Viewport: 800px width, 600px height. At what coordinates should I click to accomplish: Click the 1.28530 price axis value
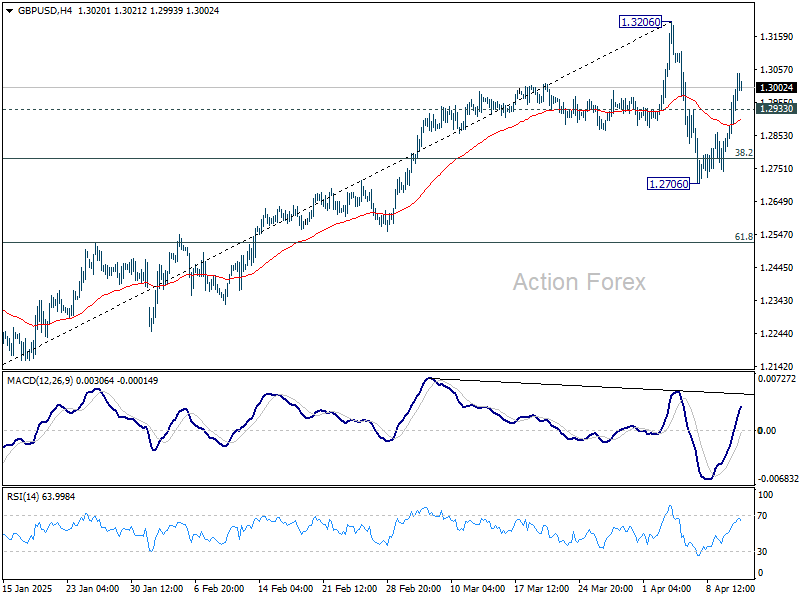[777, 136]
